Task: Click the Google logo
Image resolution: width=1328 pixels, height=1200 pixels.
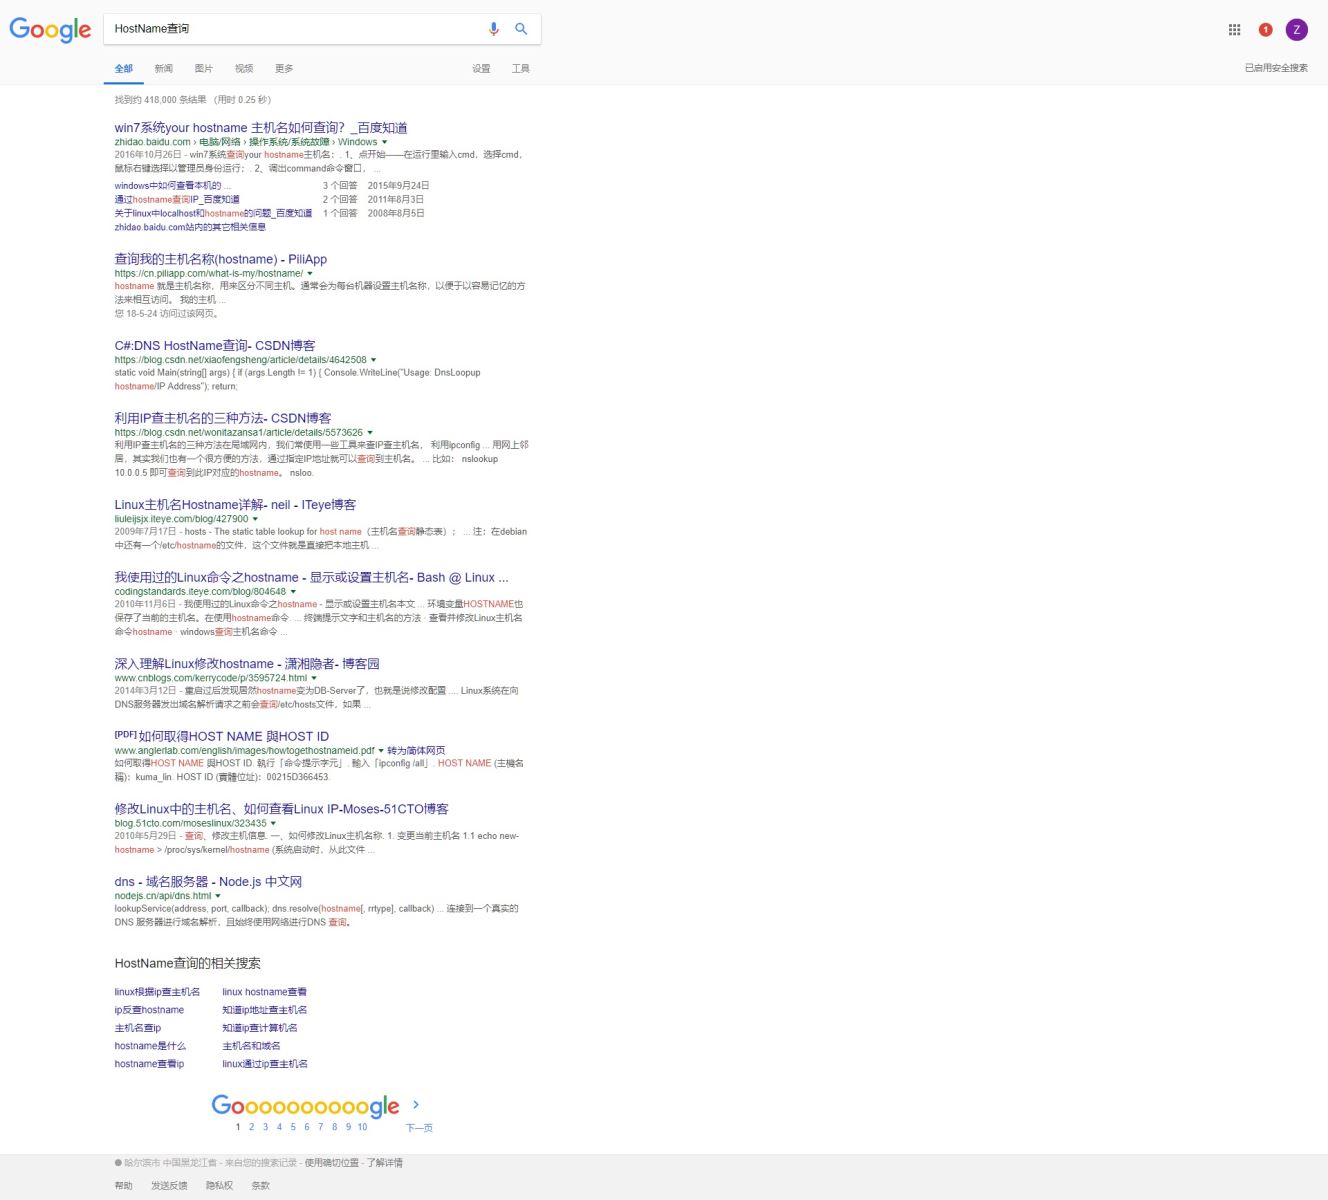Action: [50, 30]
